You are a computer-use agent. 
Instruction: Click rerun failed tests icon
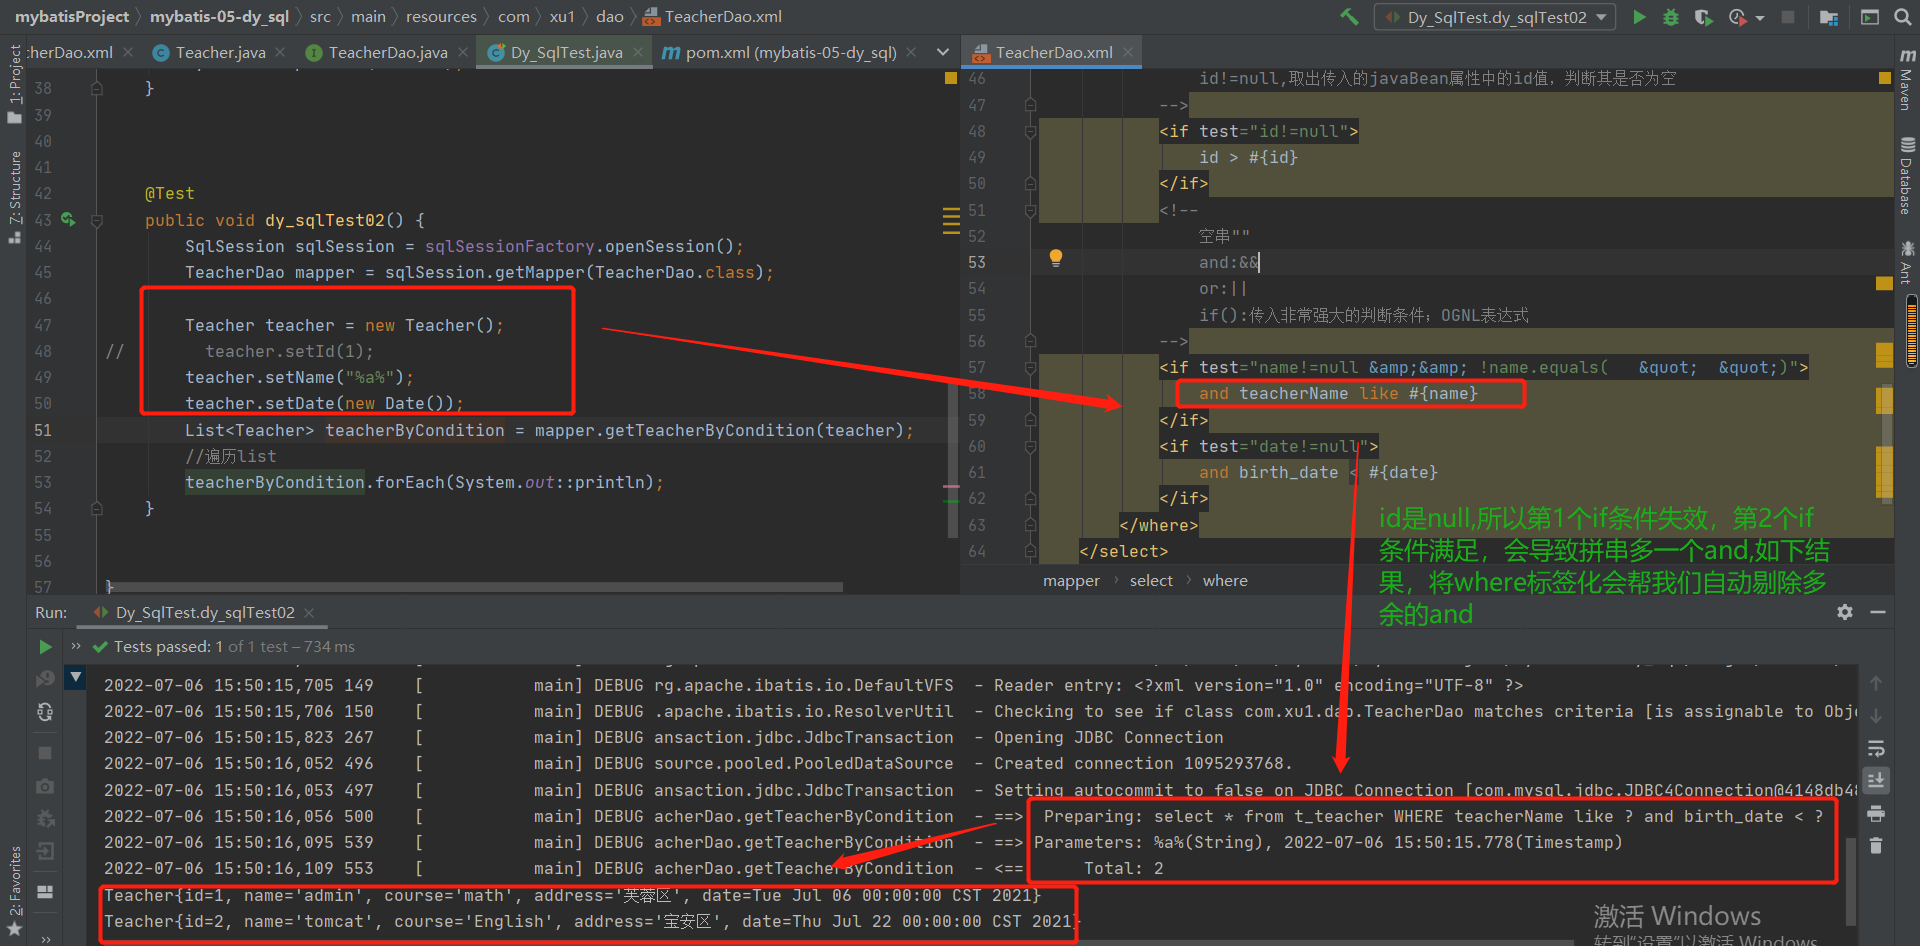(45, 679)
